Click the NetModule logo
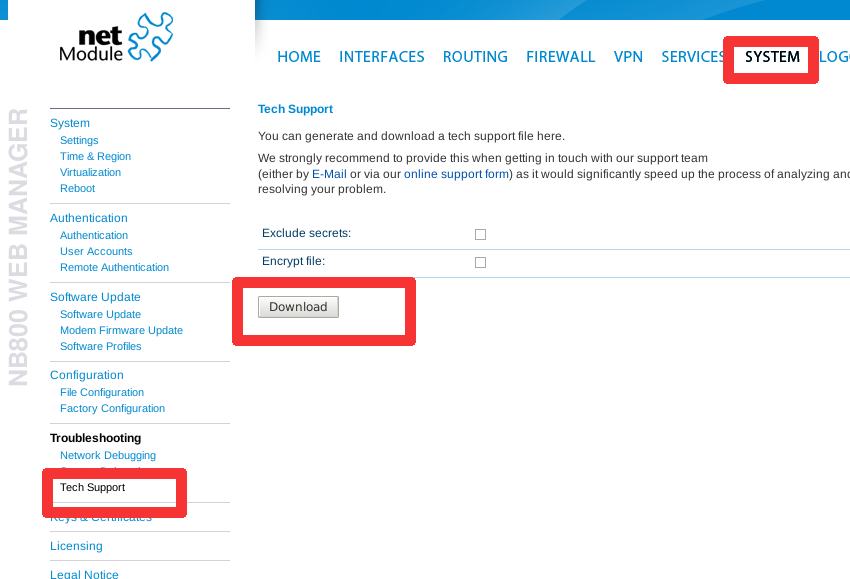Image resolution: width=850 pixels, height=579 pixels. point(116,37)
